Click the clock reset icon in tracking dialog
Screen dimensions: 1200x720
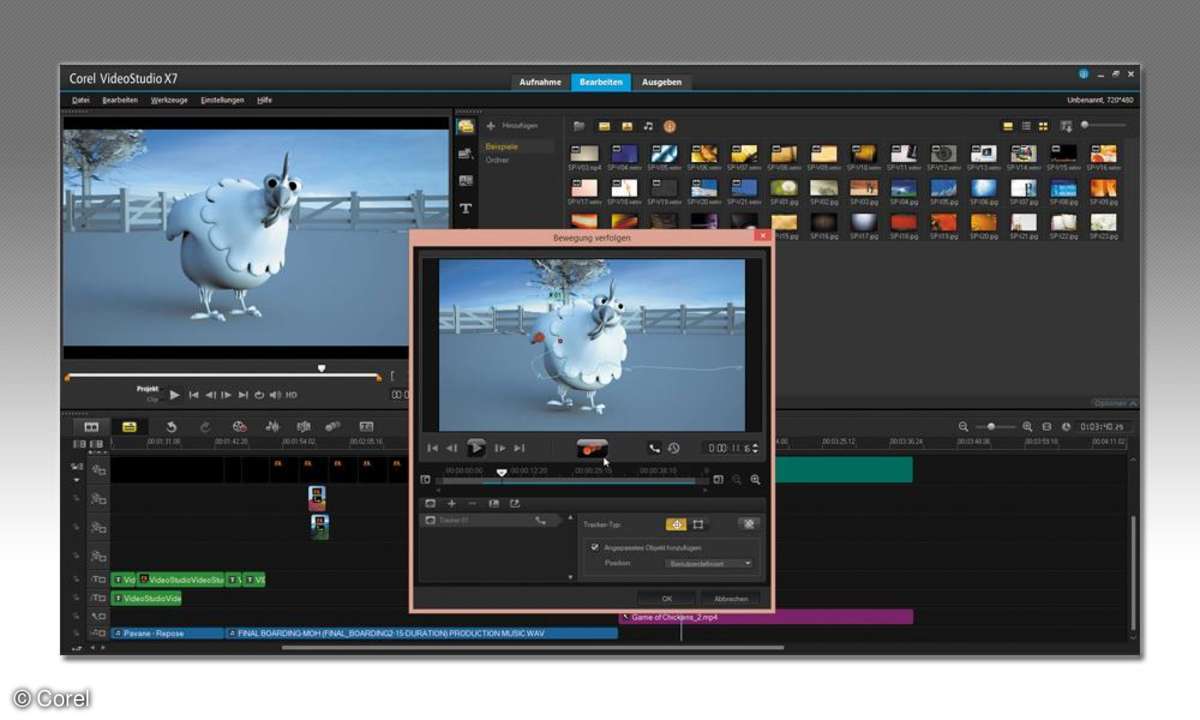pyautogui.click(x=674, y=449)
